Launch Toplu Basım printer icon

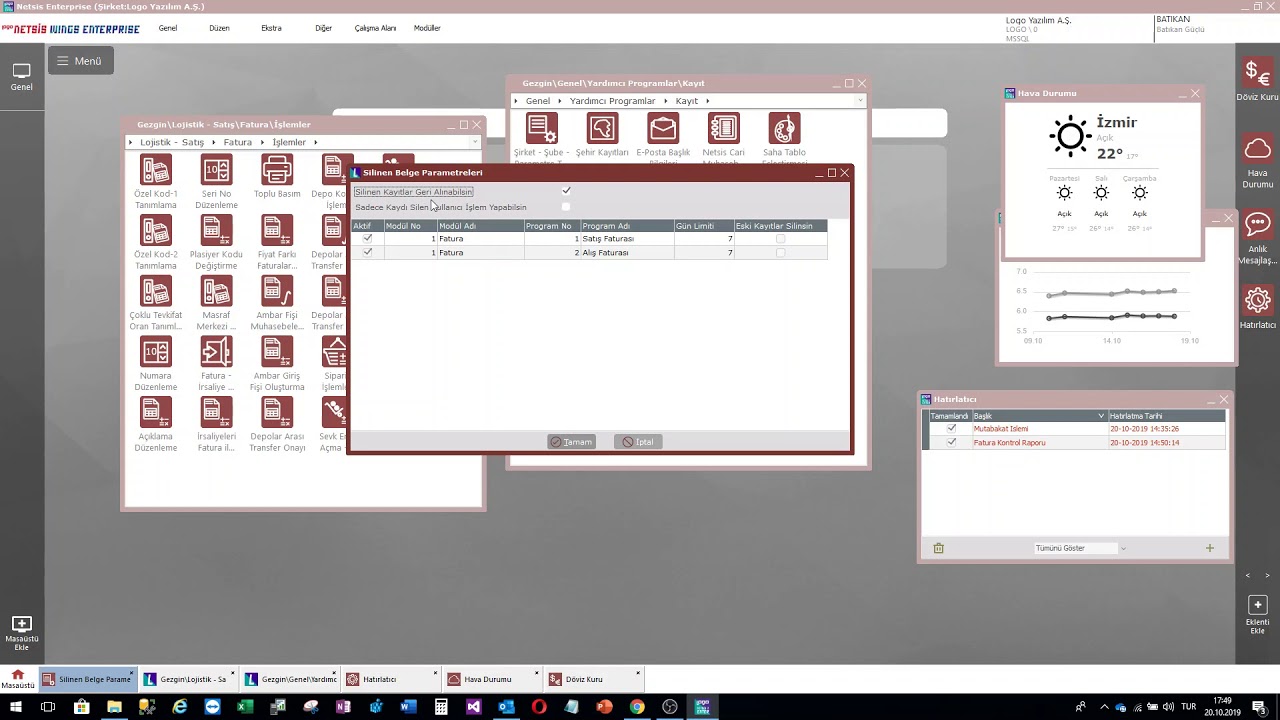(277, 170)
